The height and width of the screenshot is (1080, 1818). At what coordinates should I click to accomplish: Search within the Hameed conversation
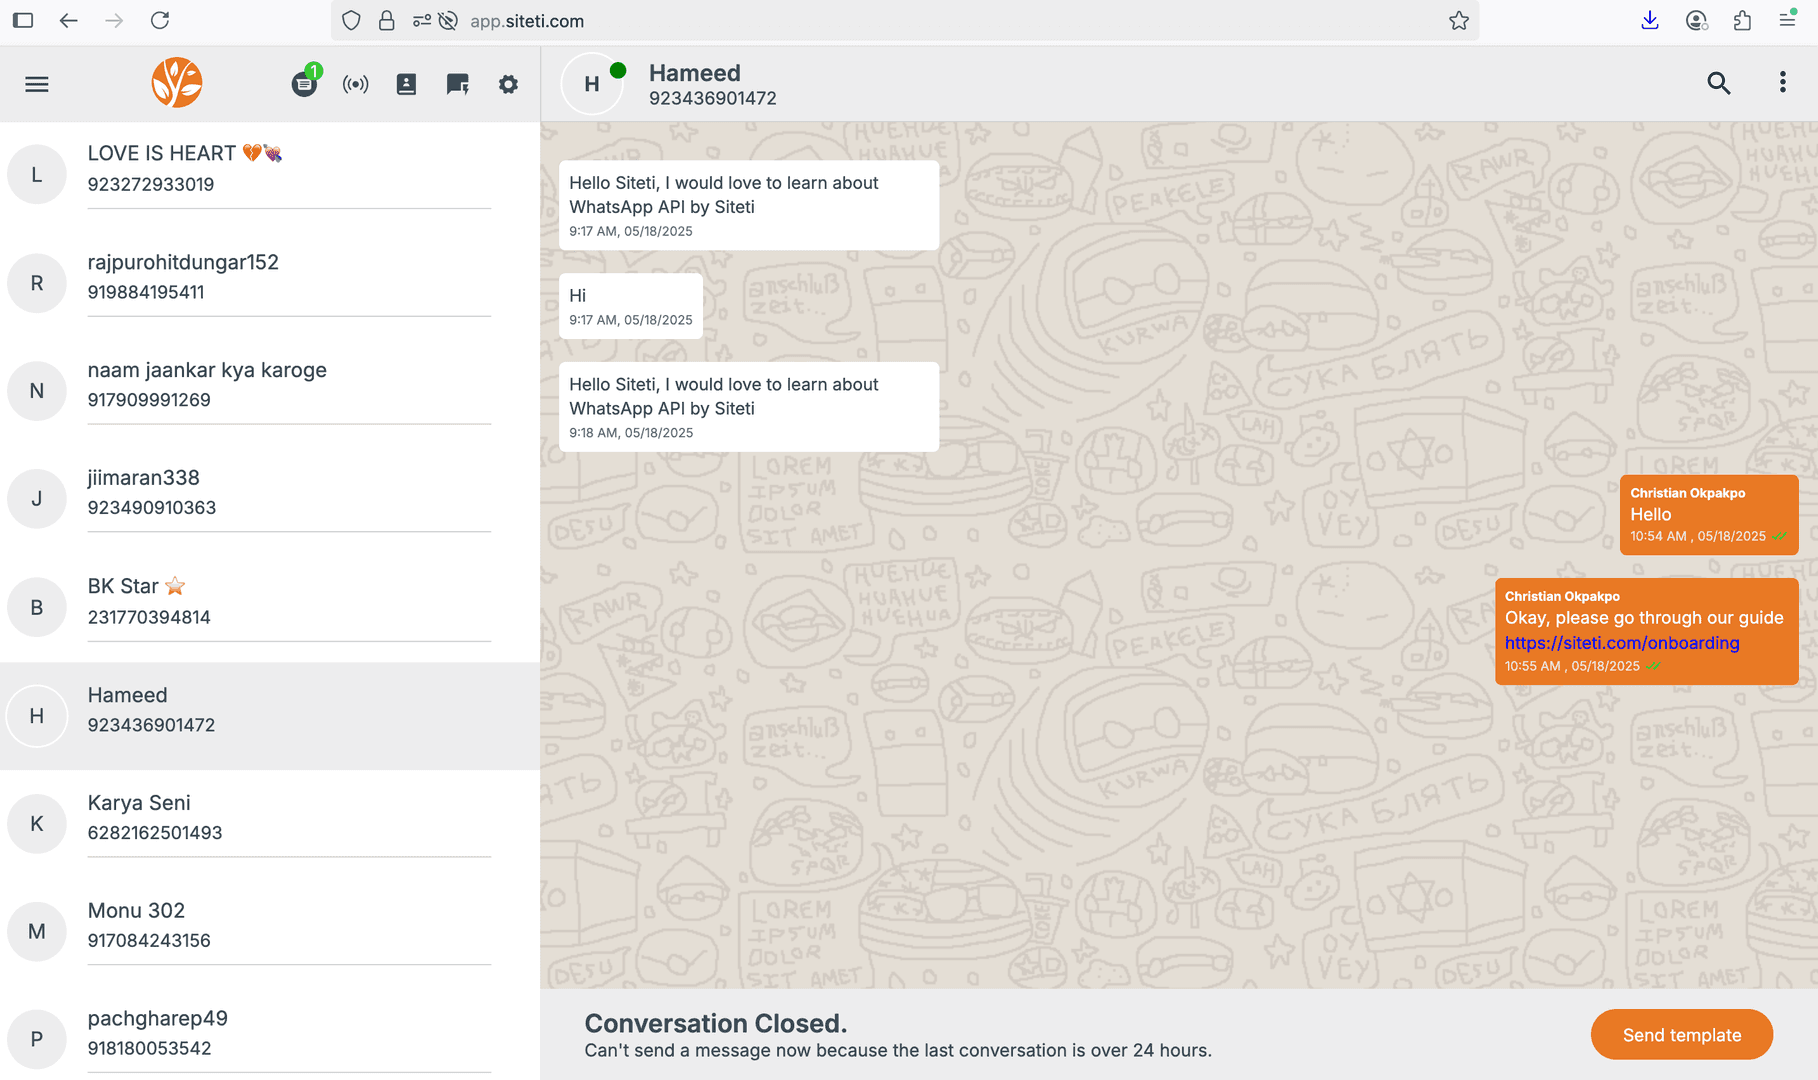(x=1718, y=83)
